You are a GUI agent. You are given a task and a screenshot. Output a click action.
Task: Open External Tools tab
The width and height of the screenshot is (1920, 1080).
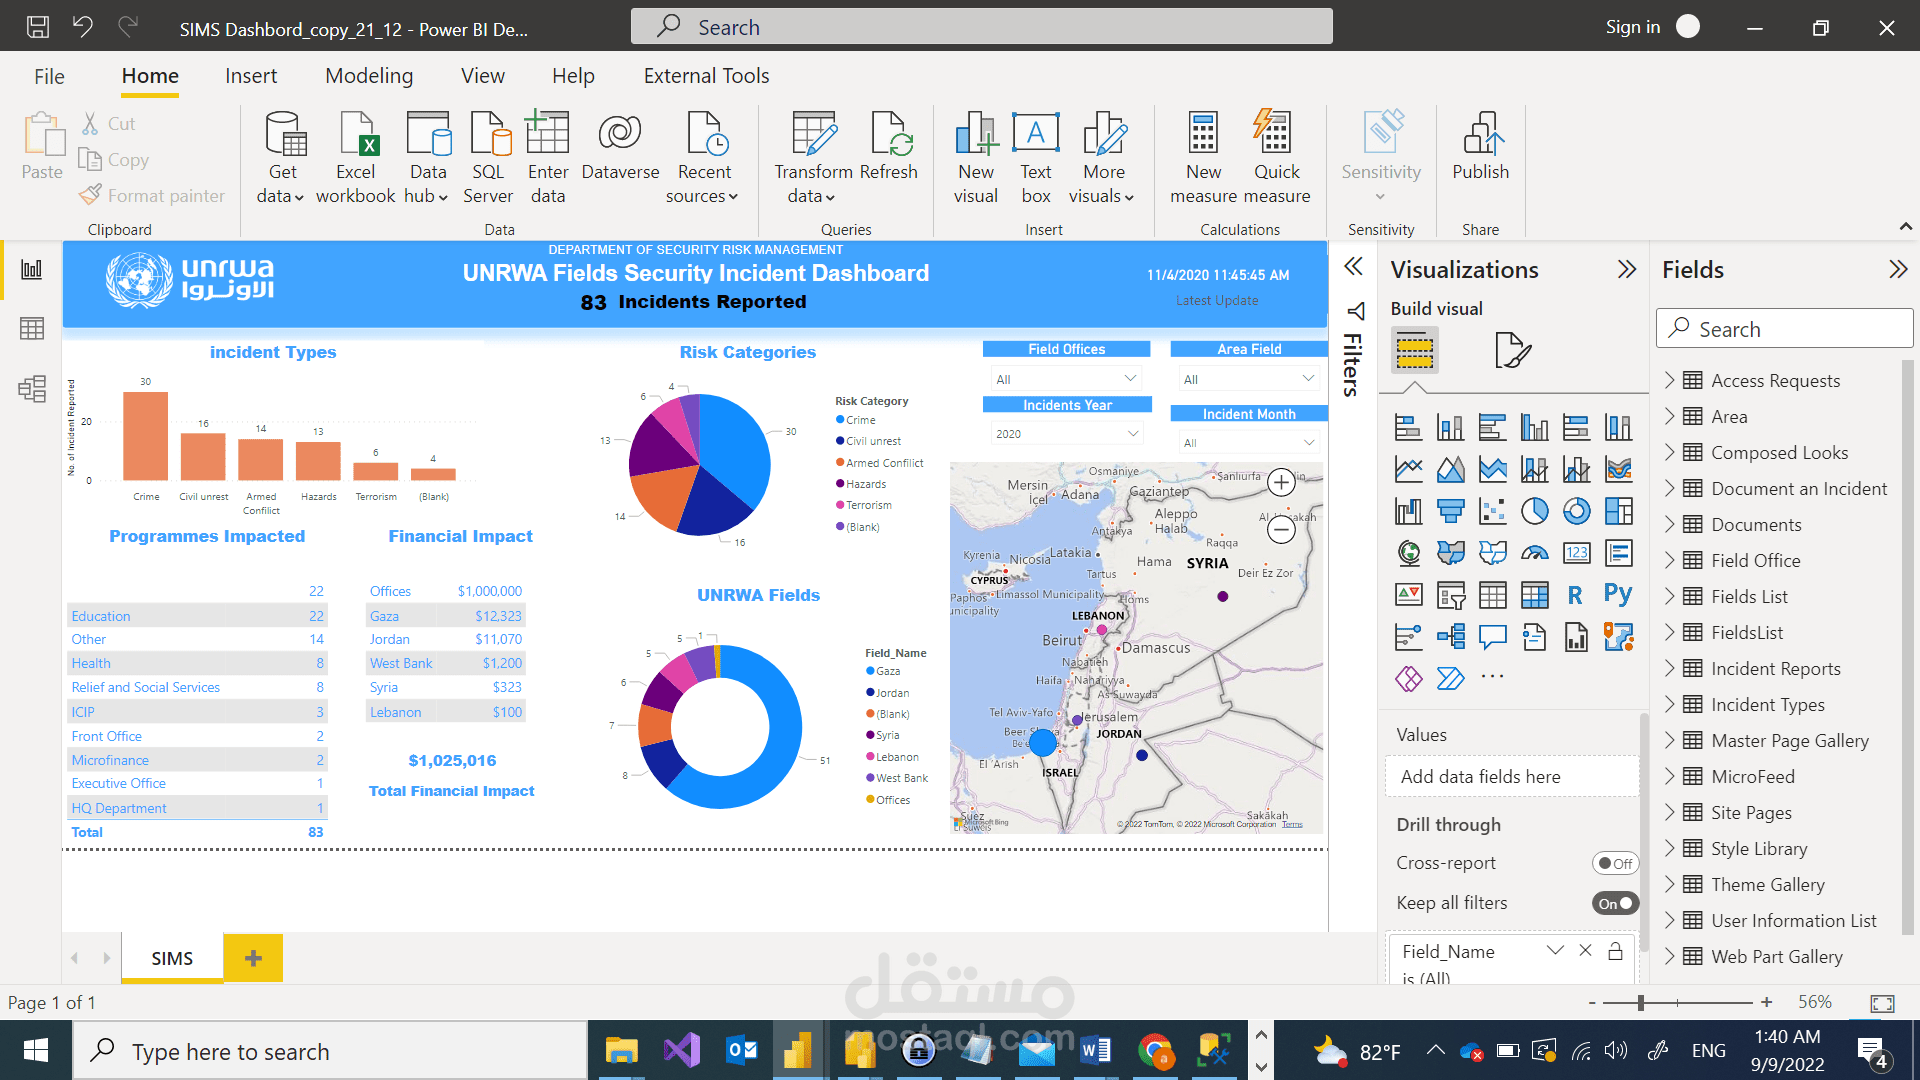pyautogui.click(x=706, y=76)
